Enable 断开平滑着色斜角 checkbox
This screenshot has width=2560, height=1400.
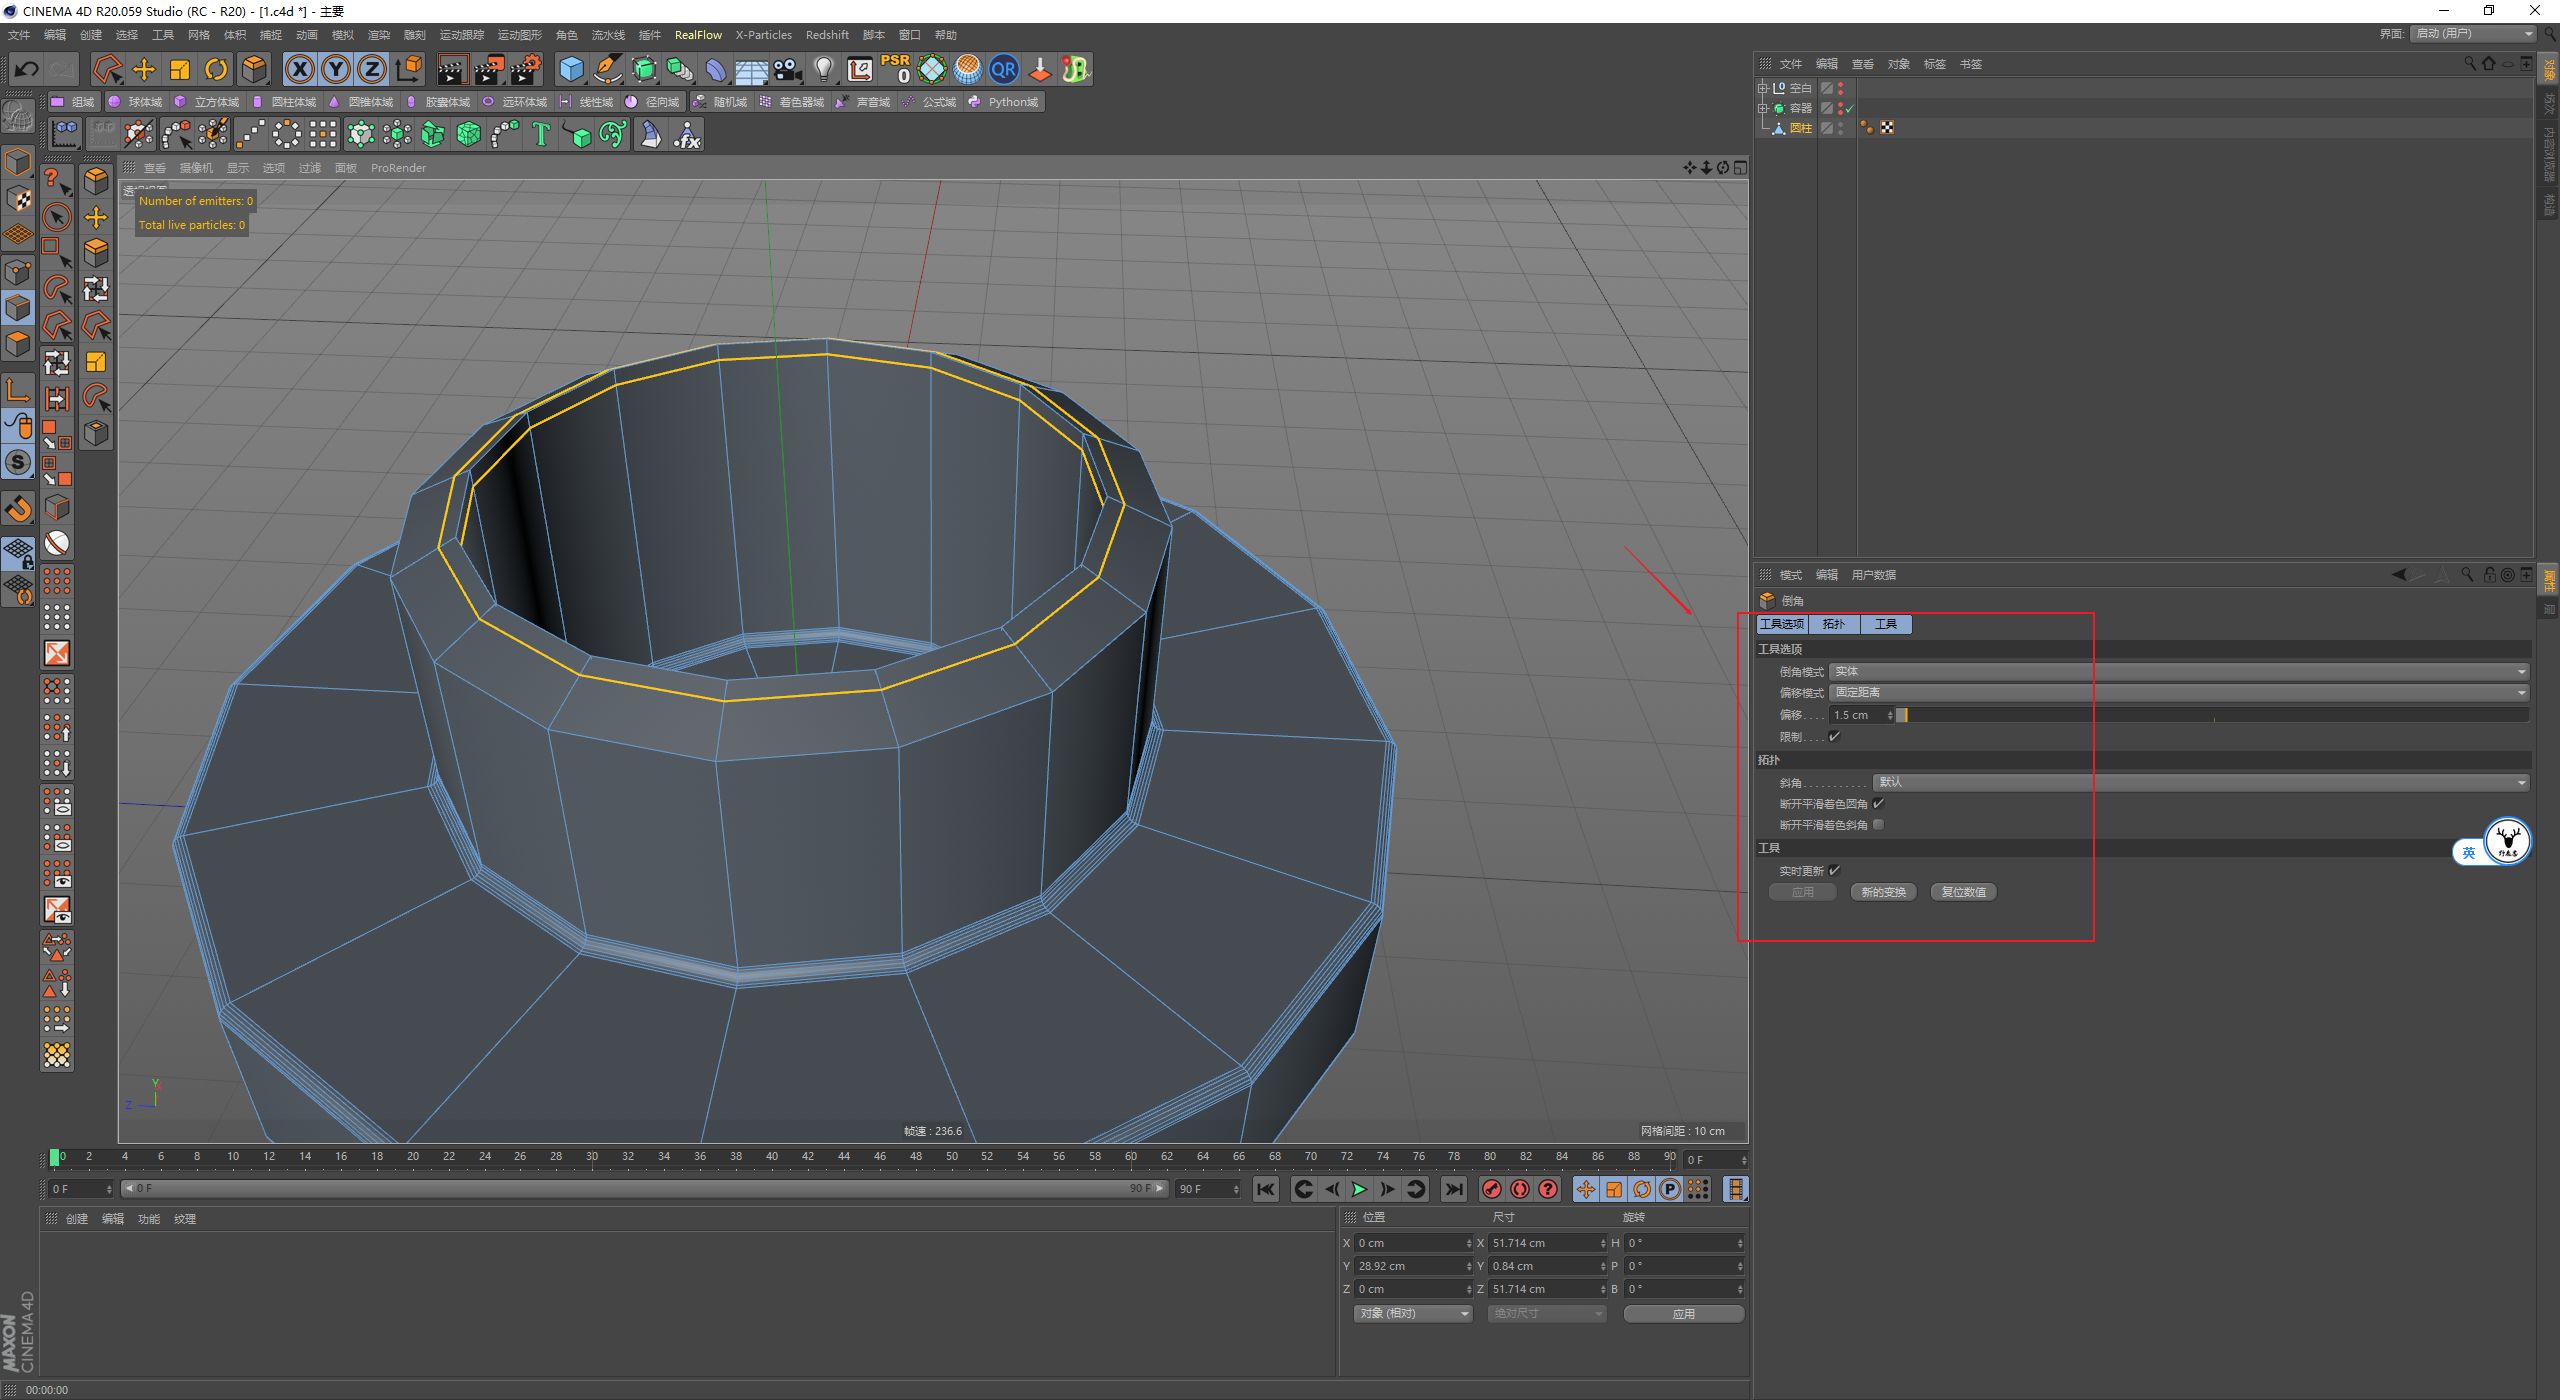[1879, 825]
